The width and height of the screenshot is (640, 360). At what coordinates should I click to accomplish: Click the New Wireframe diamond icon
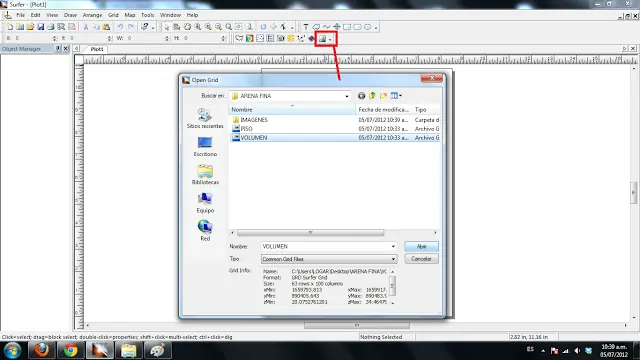click(x=311, y=38)
